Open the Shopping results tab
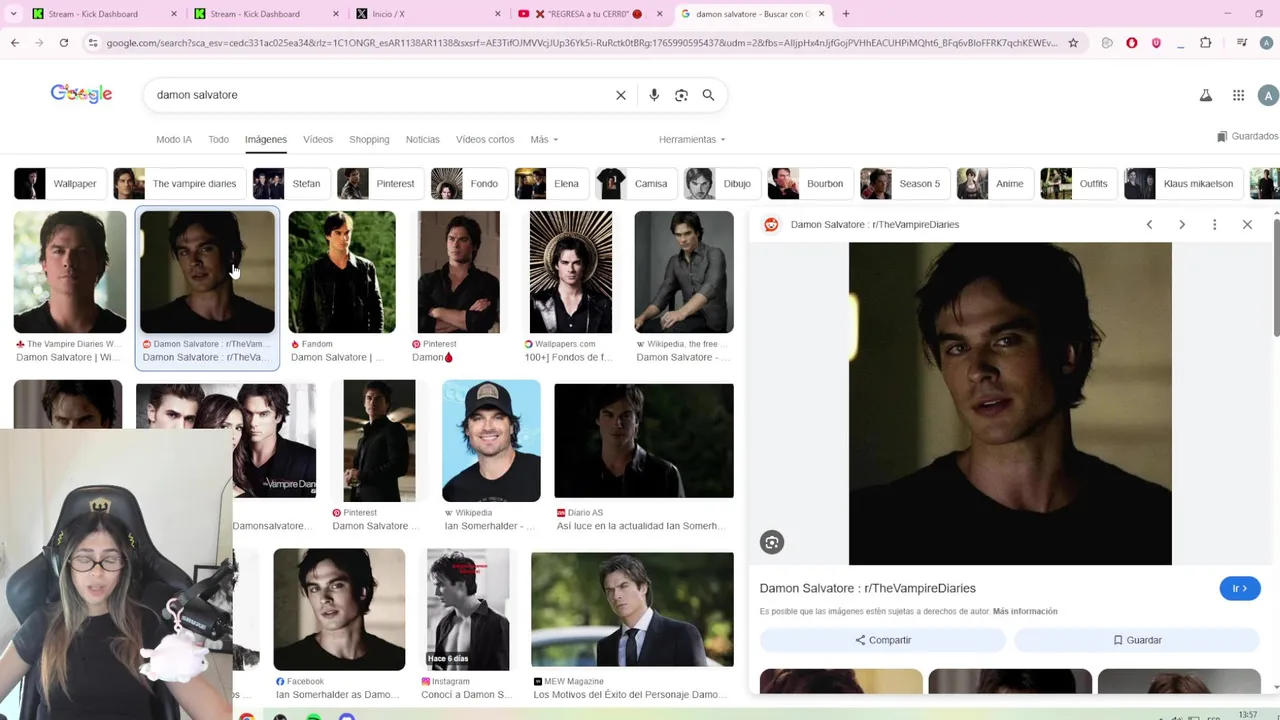This screenshot has width=1280, height=720. pyautogui.click(x=369, y=140)
